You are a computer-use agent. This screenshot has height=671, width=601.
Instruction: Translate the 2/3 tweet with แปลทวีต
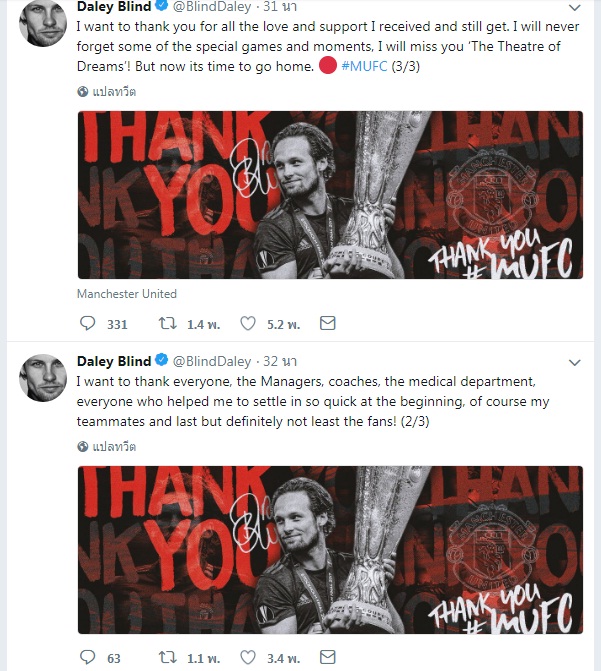[x=107, y=447]
